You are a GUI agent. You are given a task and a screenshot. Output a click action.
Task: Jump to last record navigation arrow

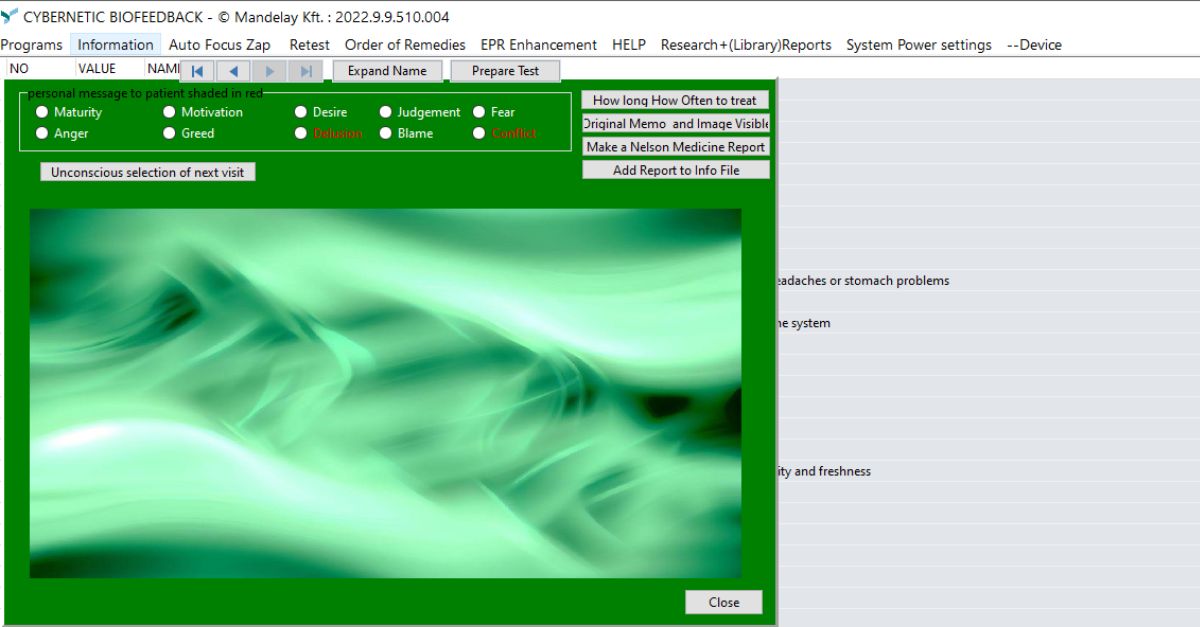[x=305, y=71]
